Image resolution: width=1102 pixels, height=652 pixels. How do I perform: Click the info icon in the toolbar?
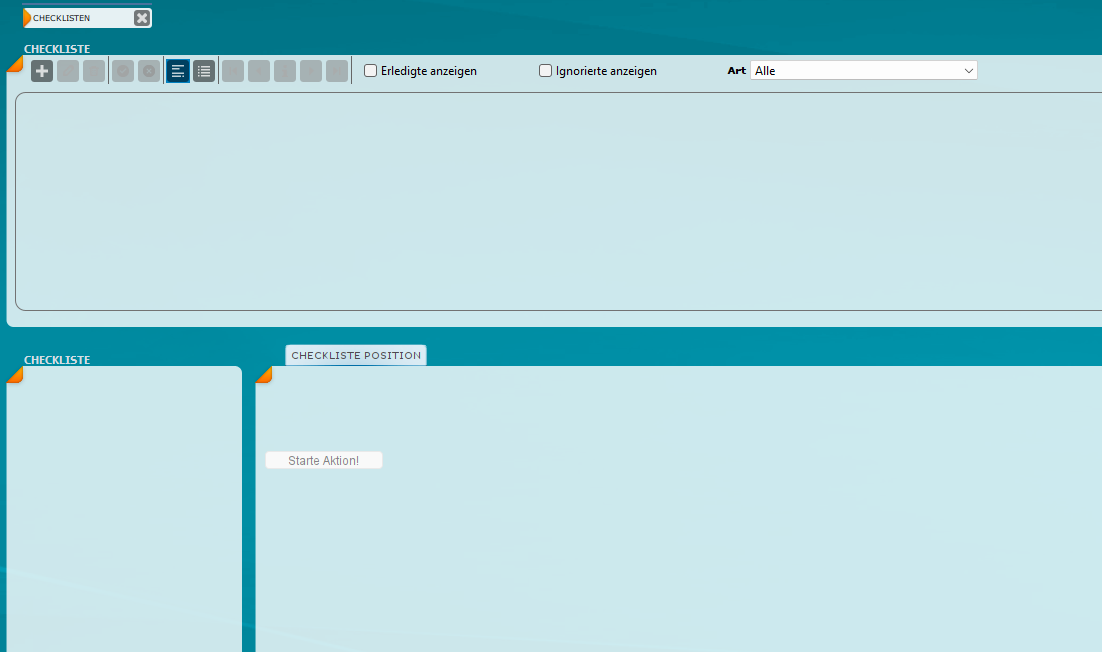[x=285, y=71]
